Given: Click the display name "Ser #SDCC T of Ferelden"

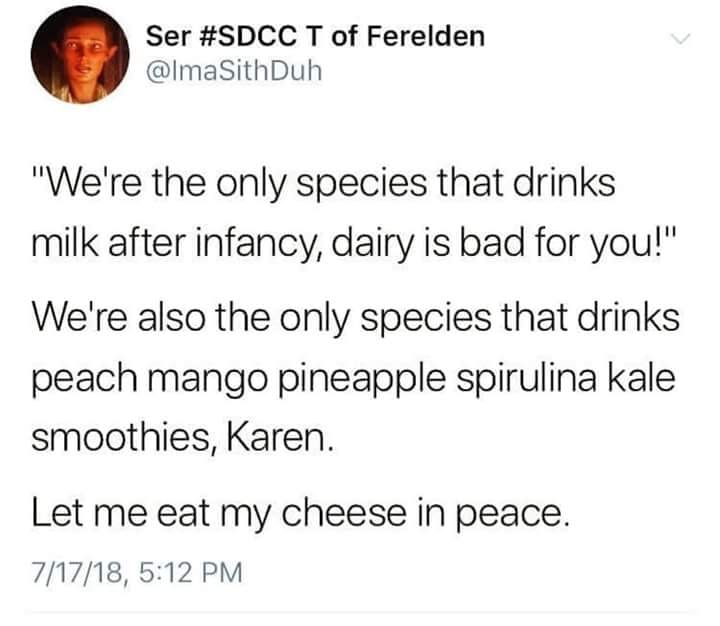Looking at the screenshot, I should pyautogui.click(x=315, y=37).
